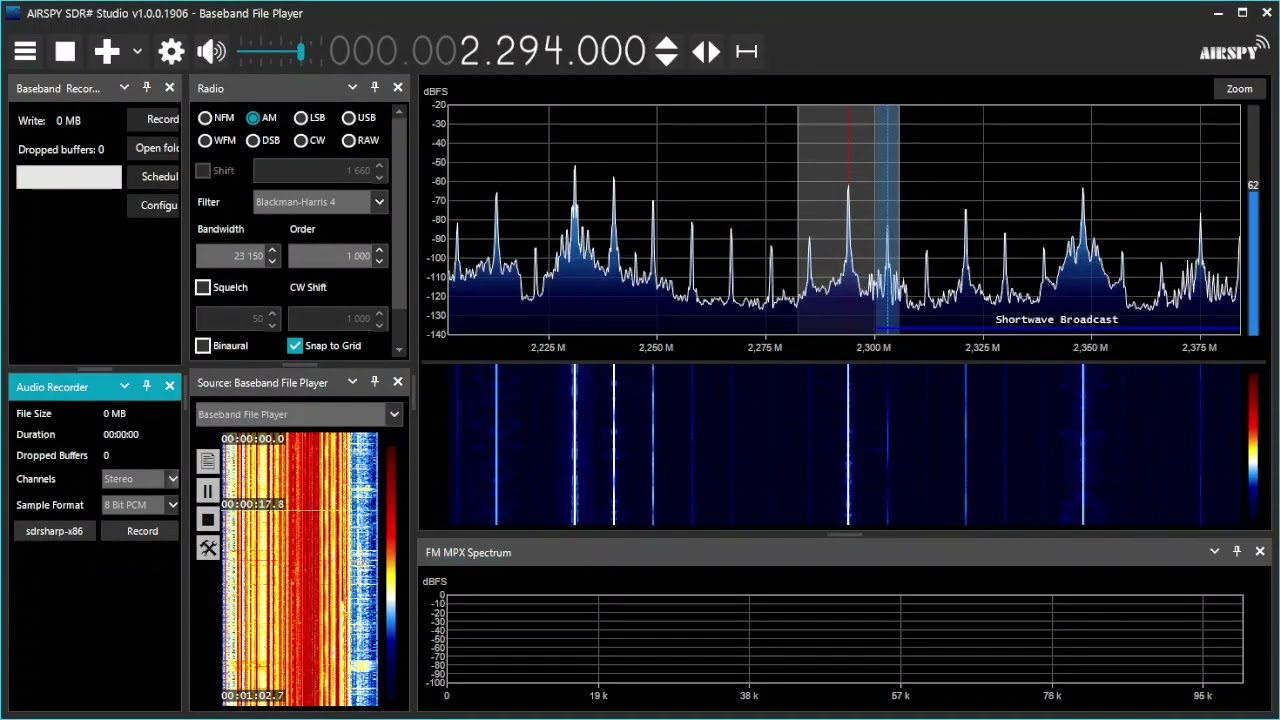Pin the Source Baseband File Player panel
This screenshot has width=1280, height=720.
[x=375, y=382]
